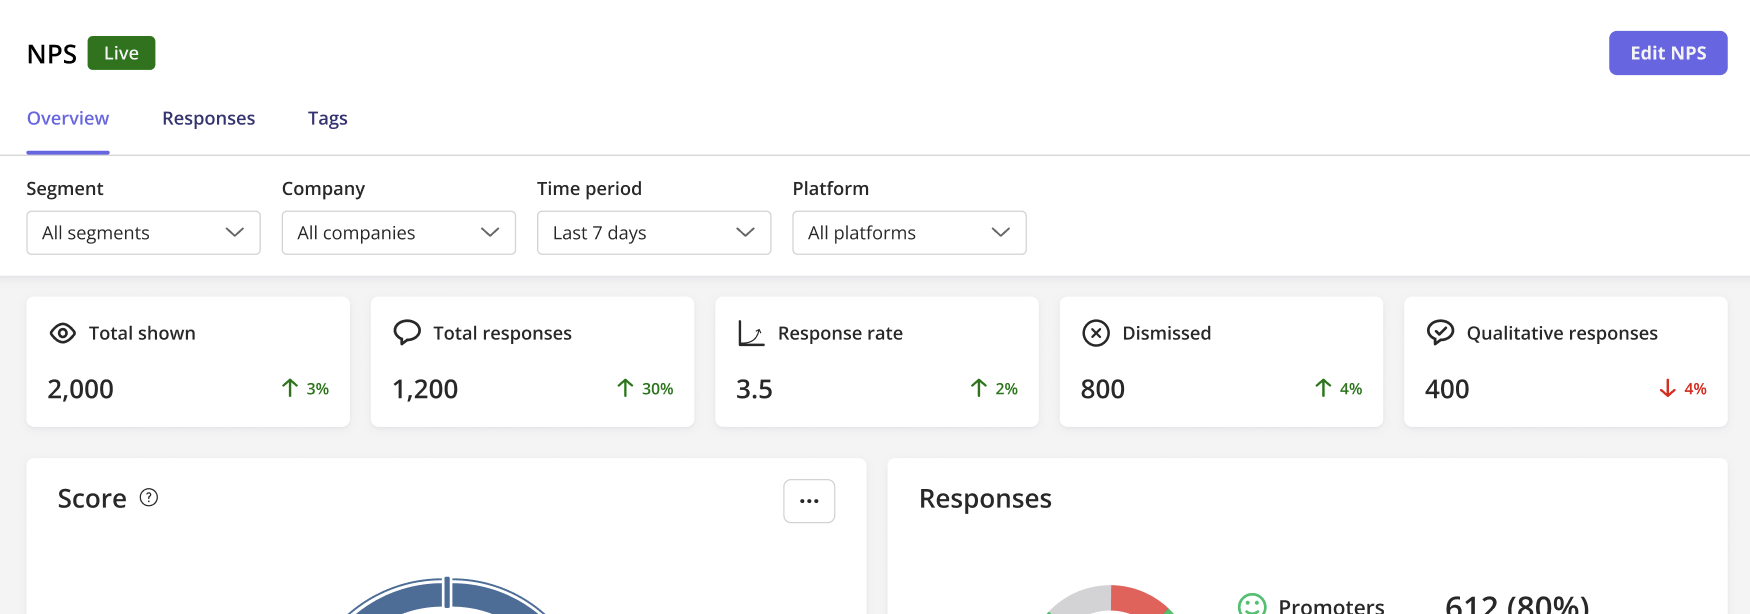Screen dimensions: 1750x614
Task: Click the blue Score gauge chart
Action: click(x=447, y=596)
